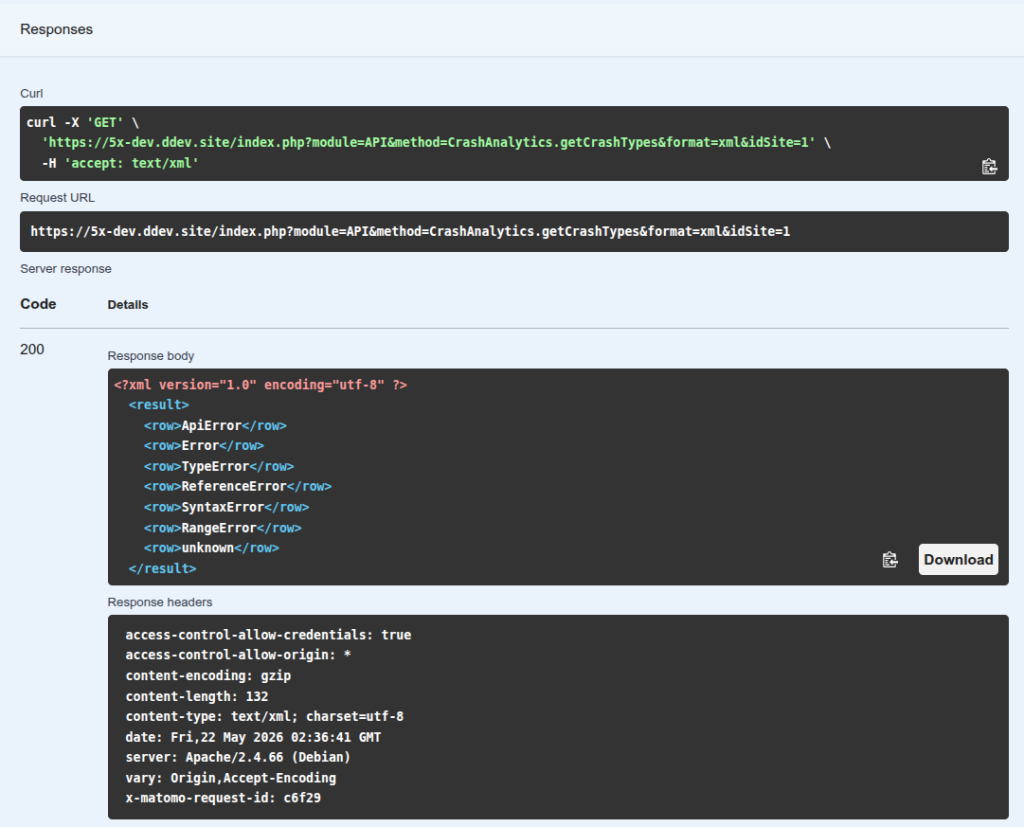
Task: Click the Response body label
Action: 151,356
